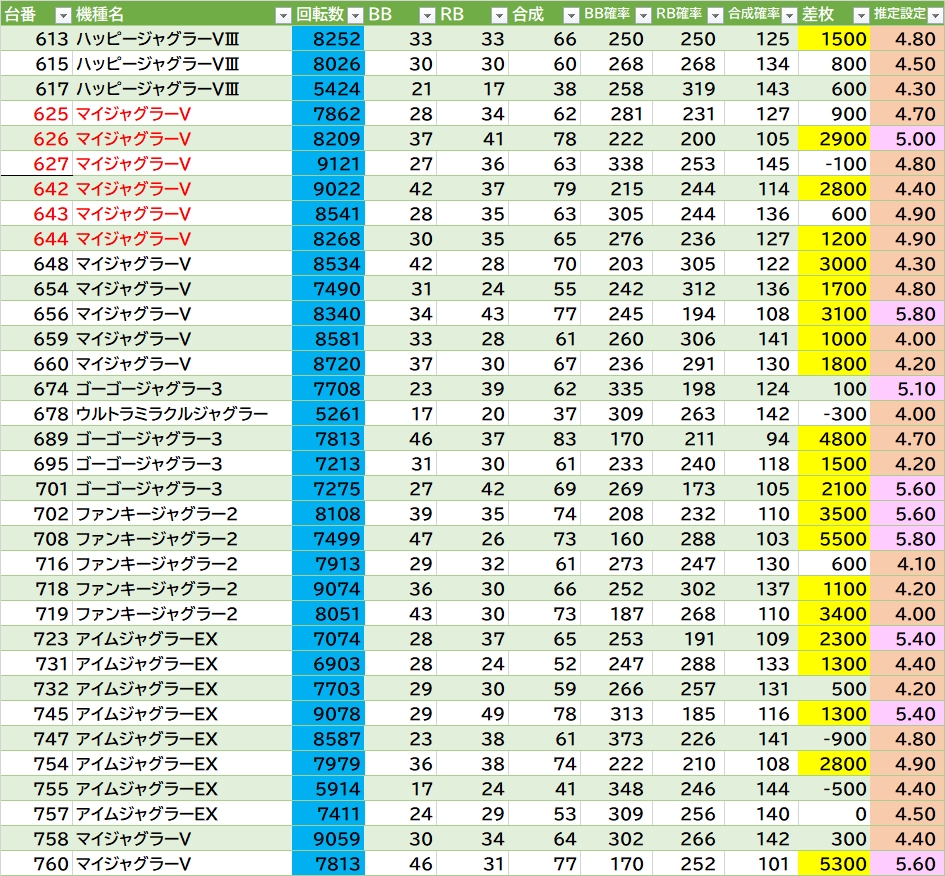Select rotation count cell 9121
The width and height of the screenshot is (945, 876).
(328, 164)
